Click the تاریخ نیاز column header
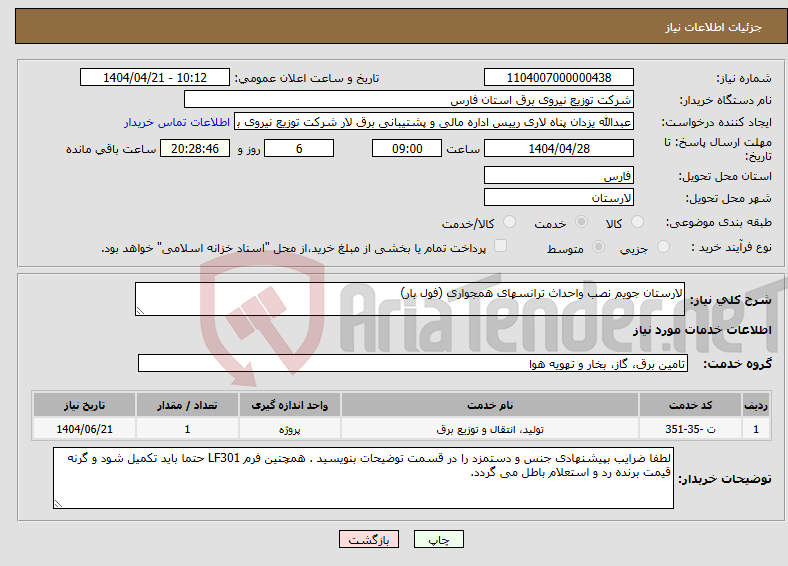 (84, 405)
